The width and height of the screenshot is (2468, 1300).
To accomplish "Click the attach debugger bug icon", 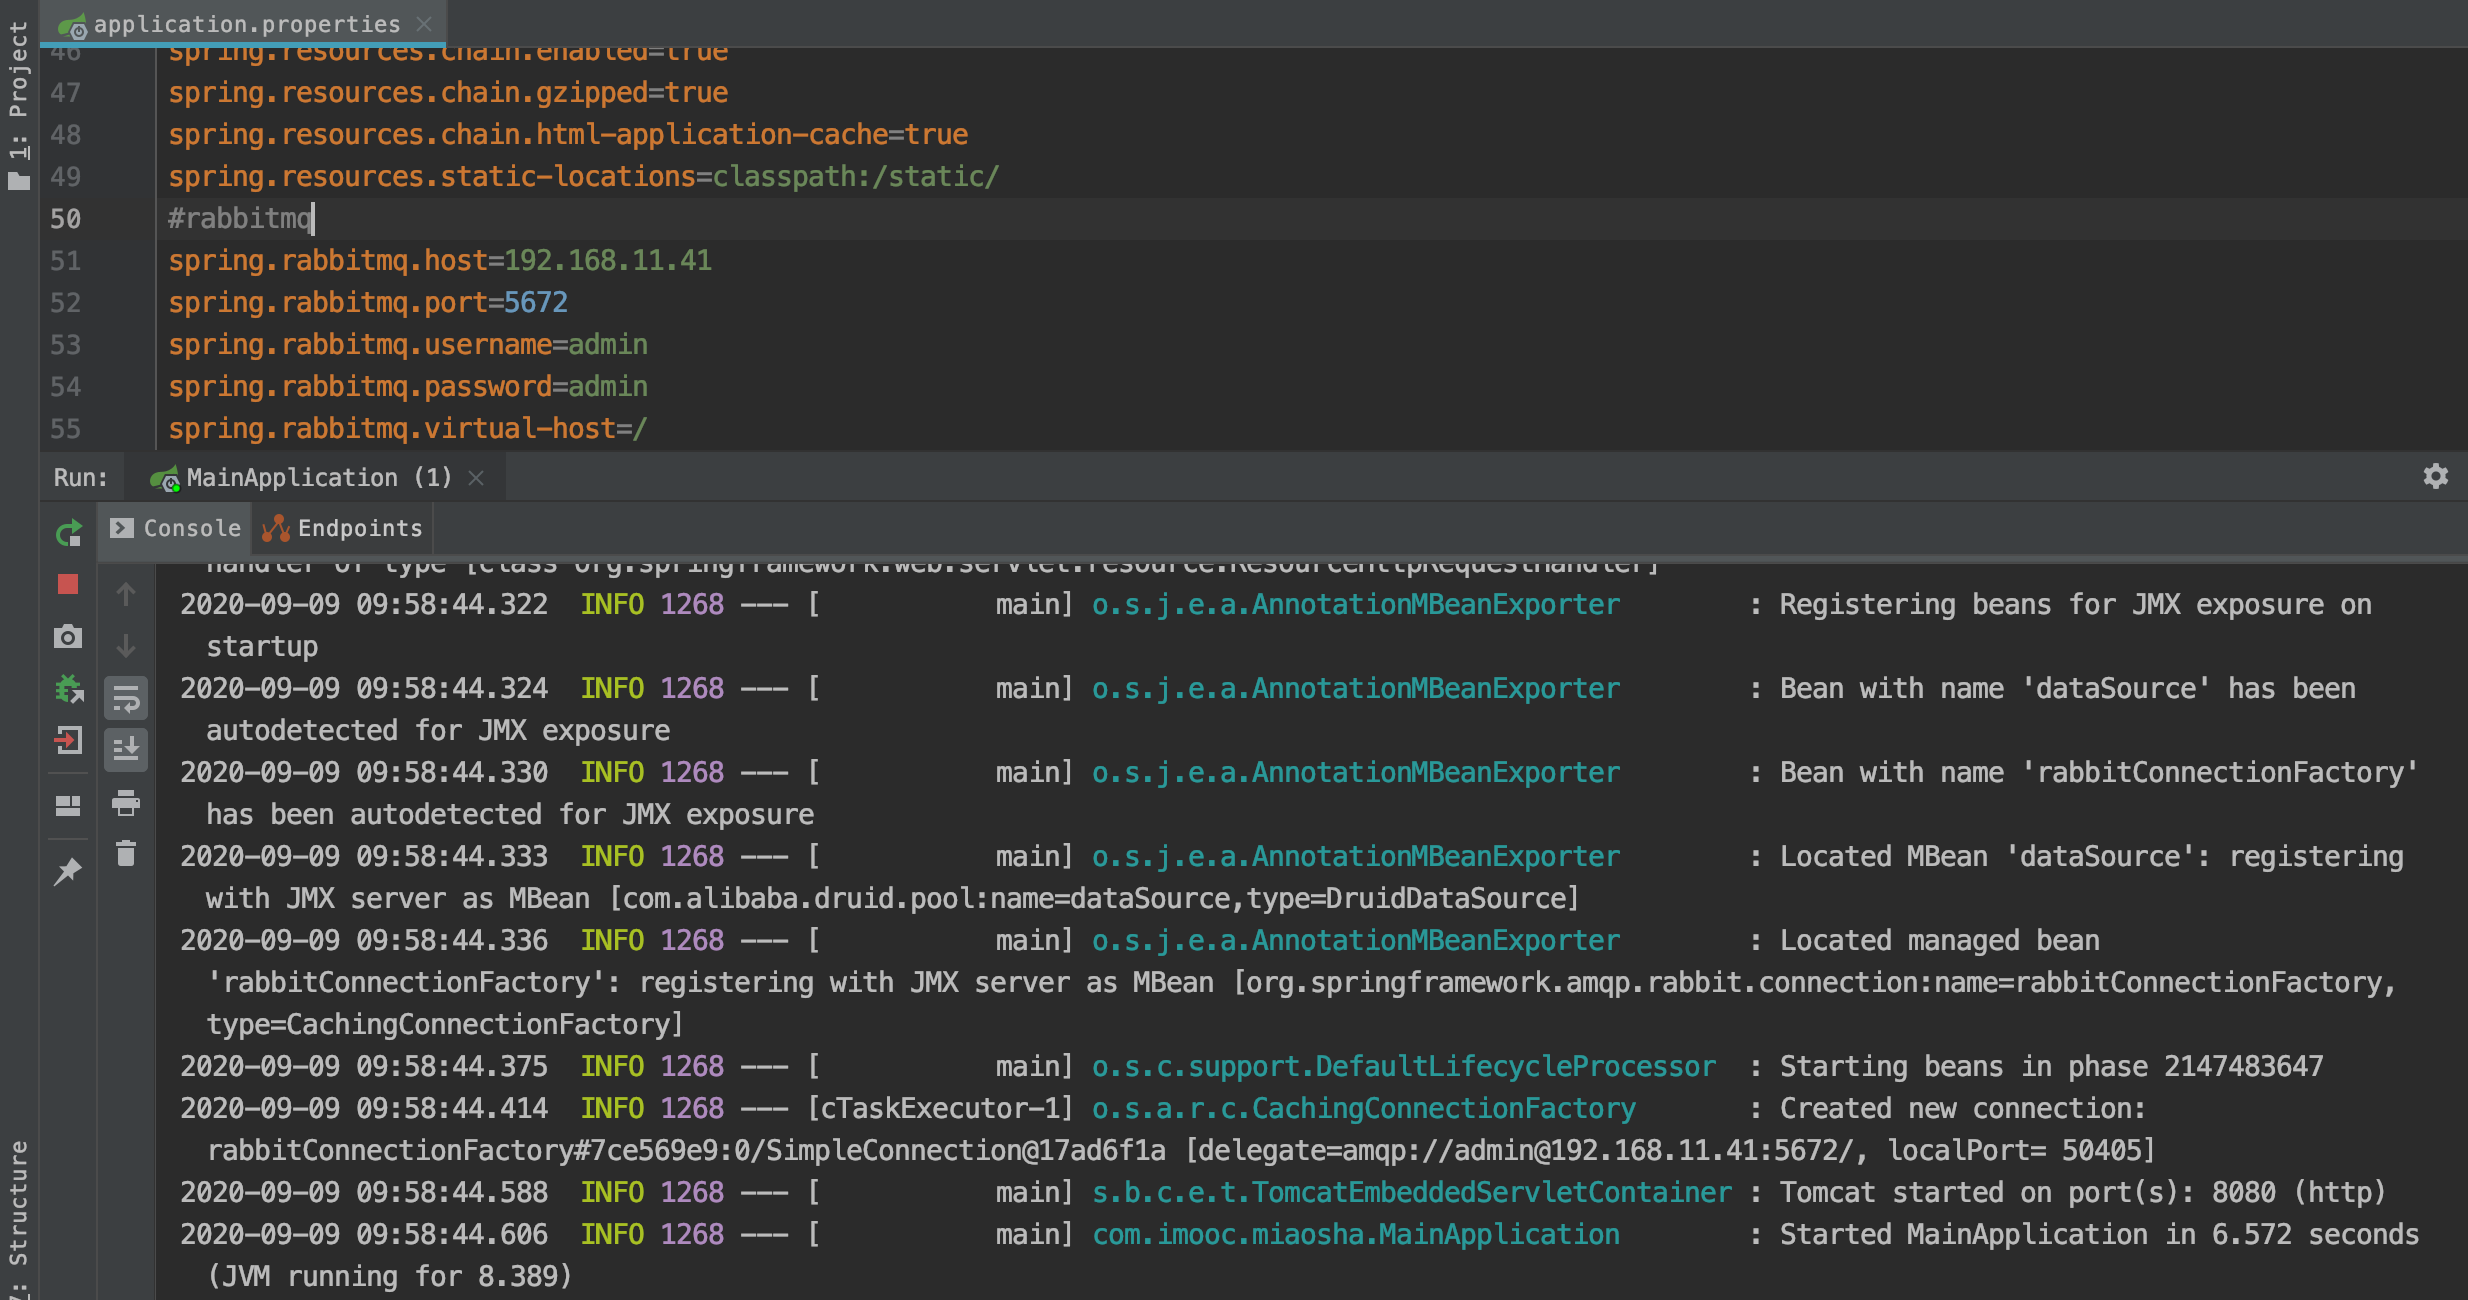I will [68, 689].
